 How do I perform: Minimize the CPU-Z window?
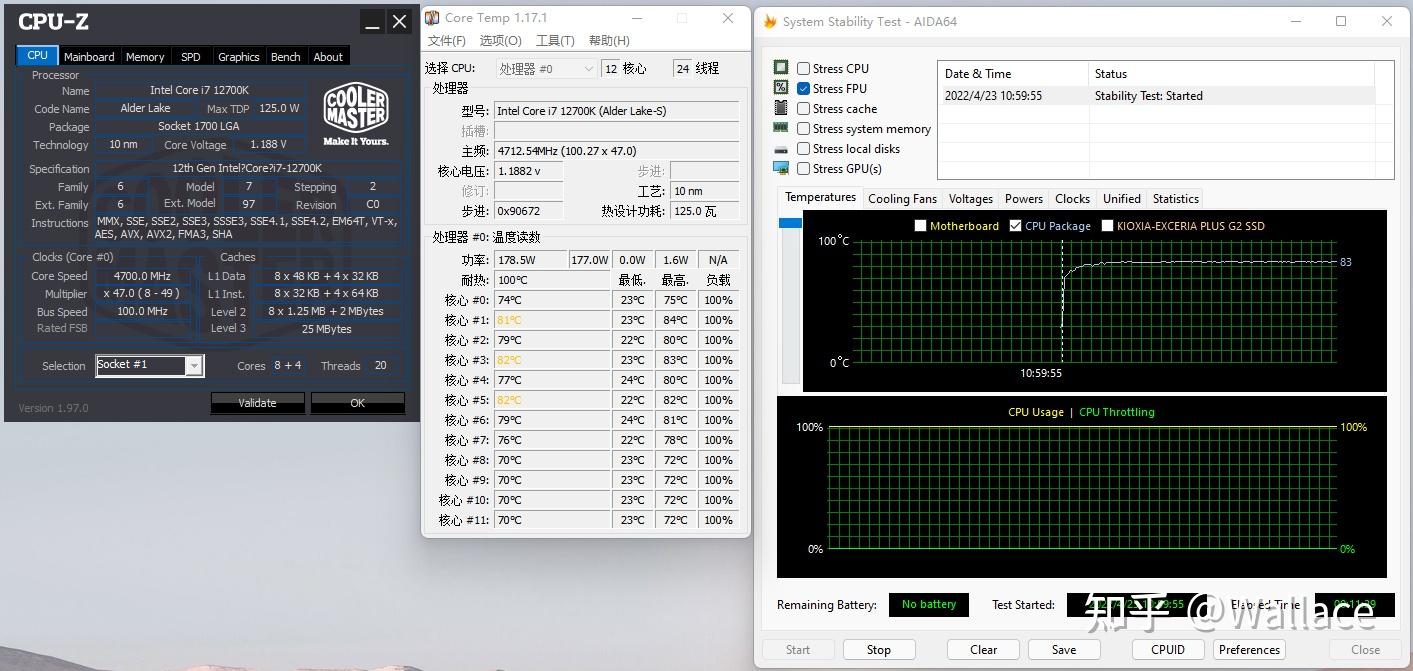[372, 22]
